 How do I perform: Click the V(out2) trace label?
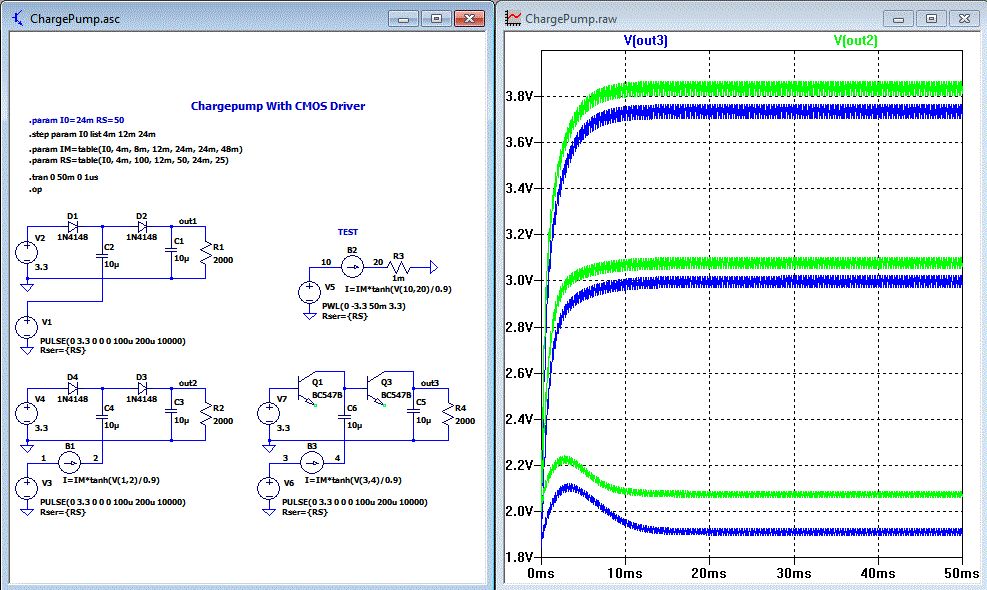coord(855,41)
